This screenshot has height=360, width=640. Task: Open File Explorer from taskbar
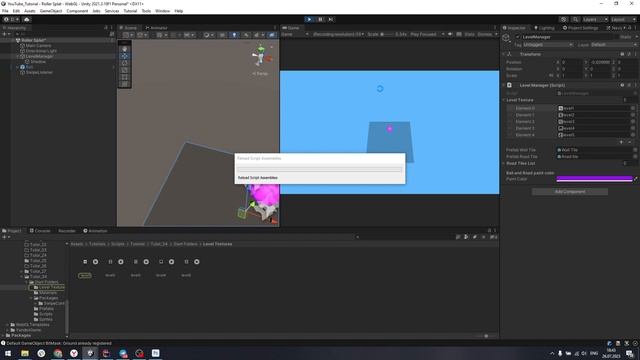(25, 353)
